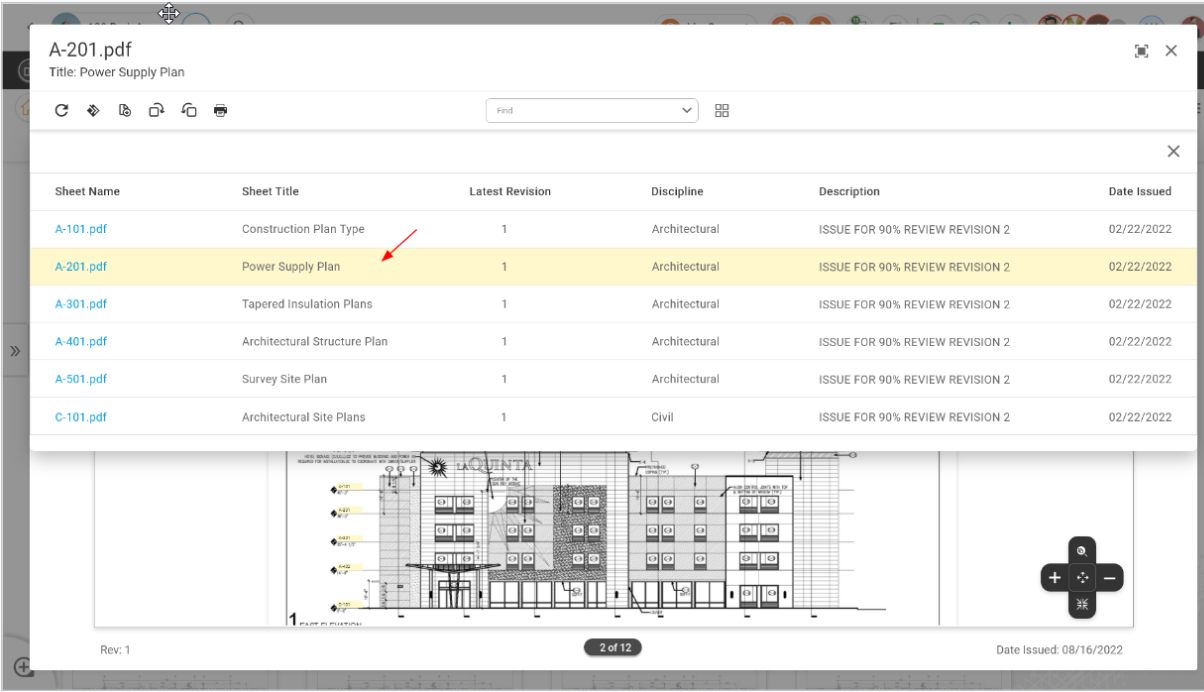
Task: Click the fit-to-screen collapse icon
Action: [1082, 604]
